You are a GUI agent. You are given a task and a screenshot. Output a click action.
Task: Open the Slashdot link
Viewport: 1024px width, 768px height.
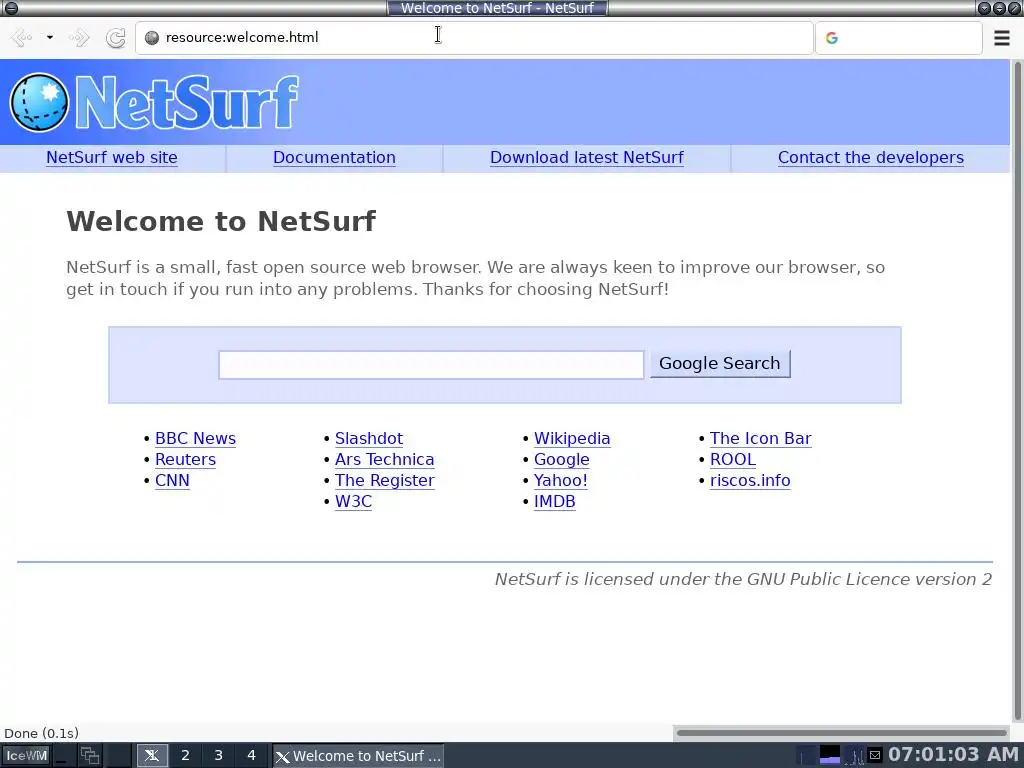point(369,439)
